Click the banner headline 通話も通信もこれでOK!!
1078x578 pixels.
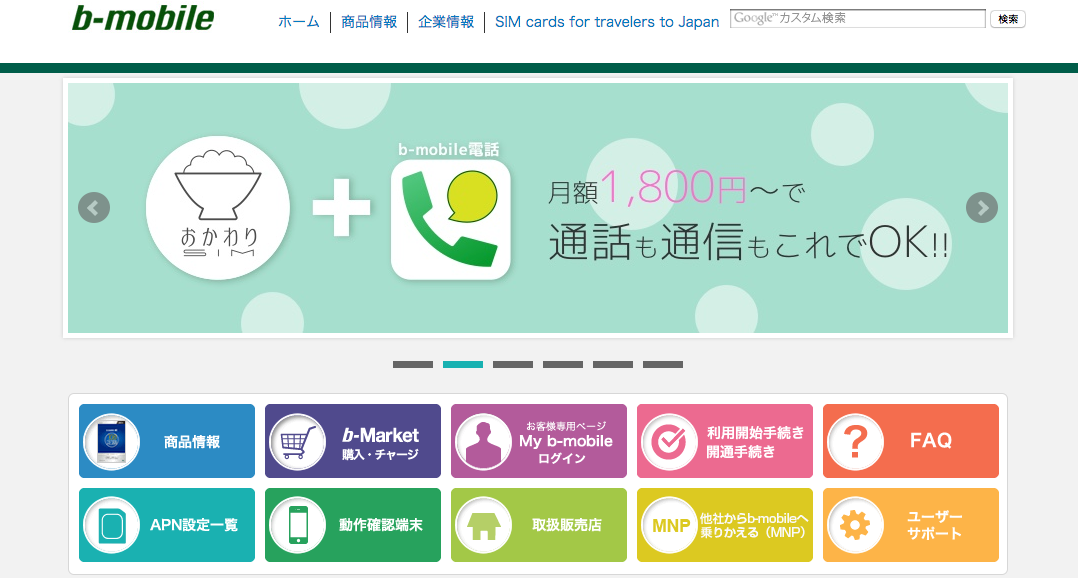coord(749,243)
